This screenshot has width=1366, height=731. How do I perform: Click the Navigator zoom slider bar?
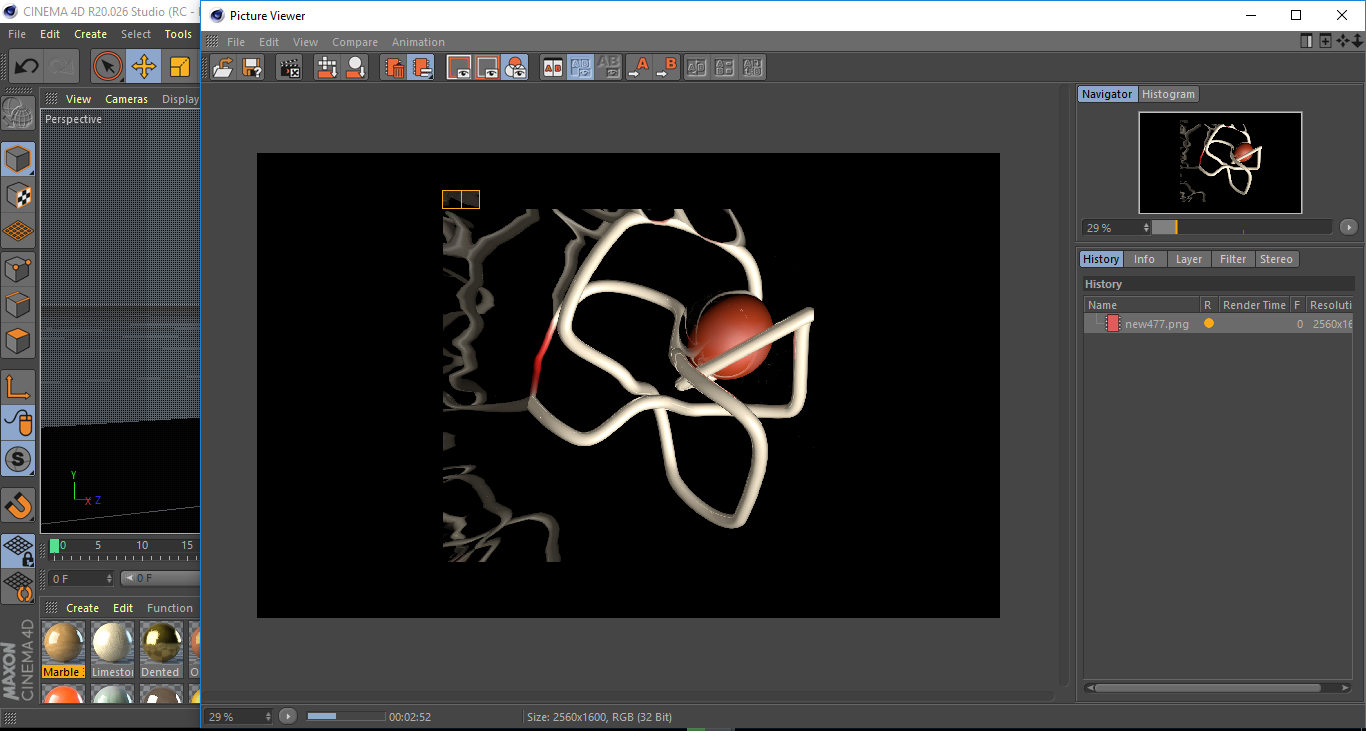(x=1242, y=227)
